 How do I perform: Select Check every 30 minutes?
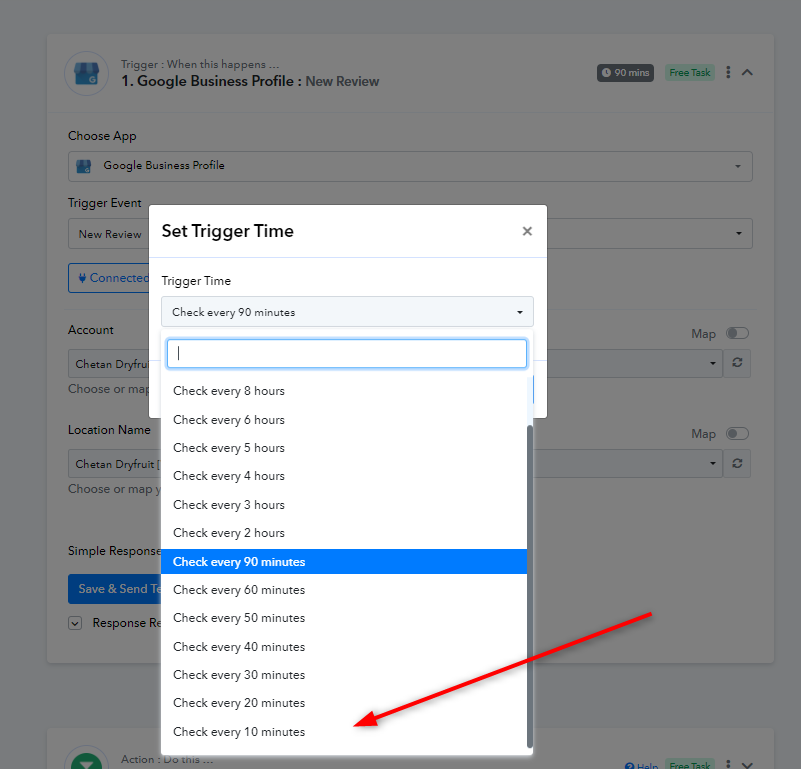click(x=344, y=675)
